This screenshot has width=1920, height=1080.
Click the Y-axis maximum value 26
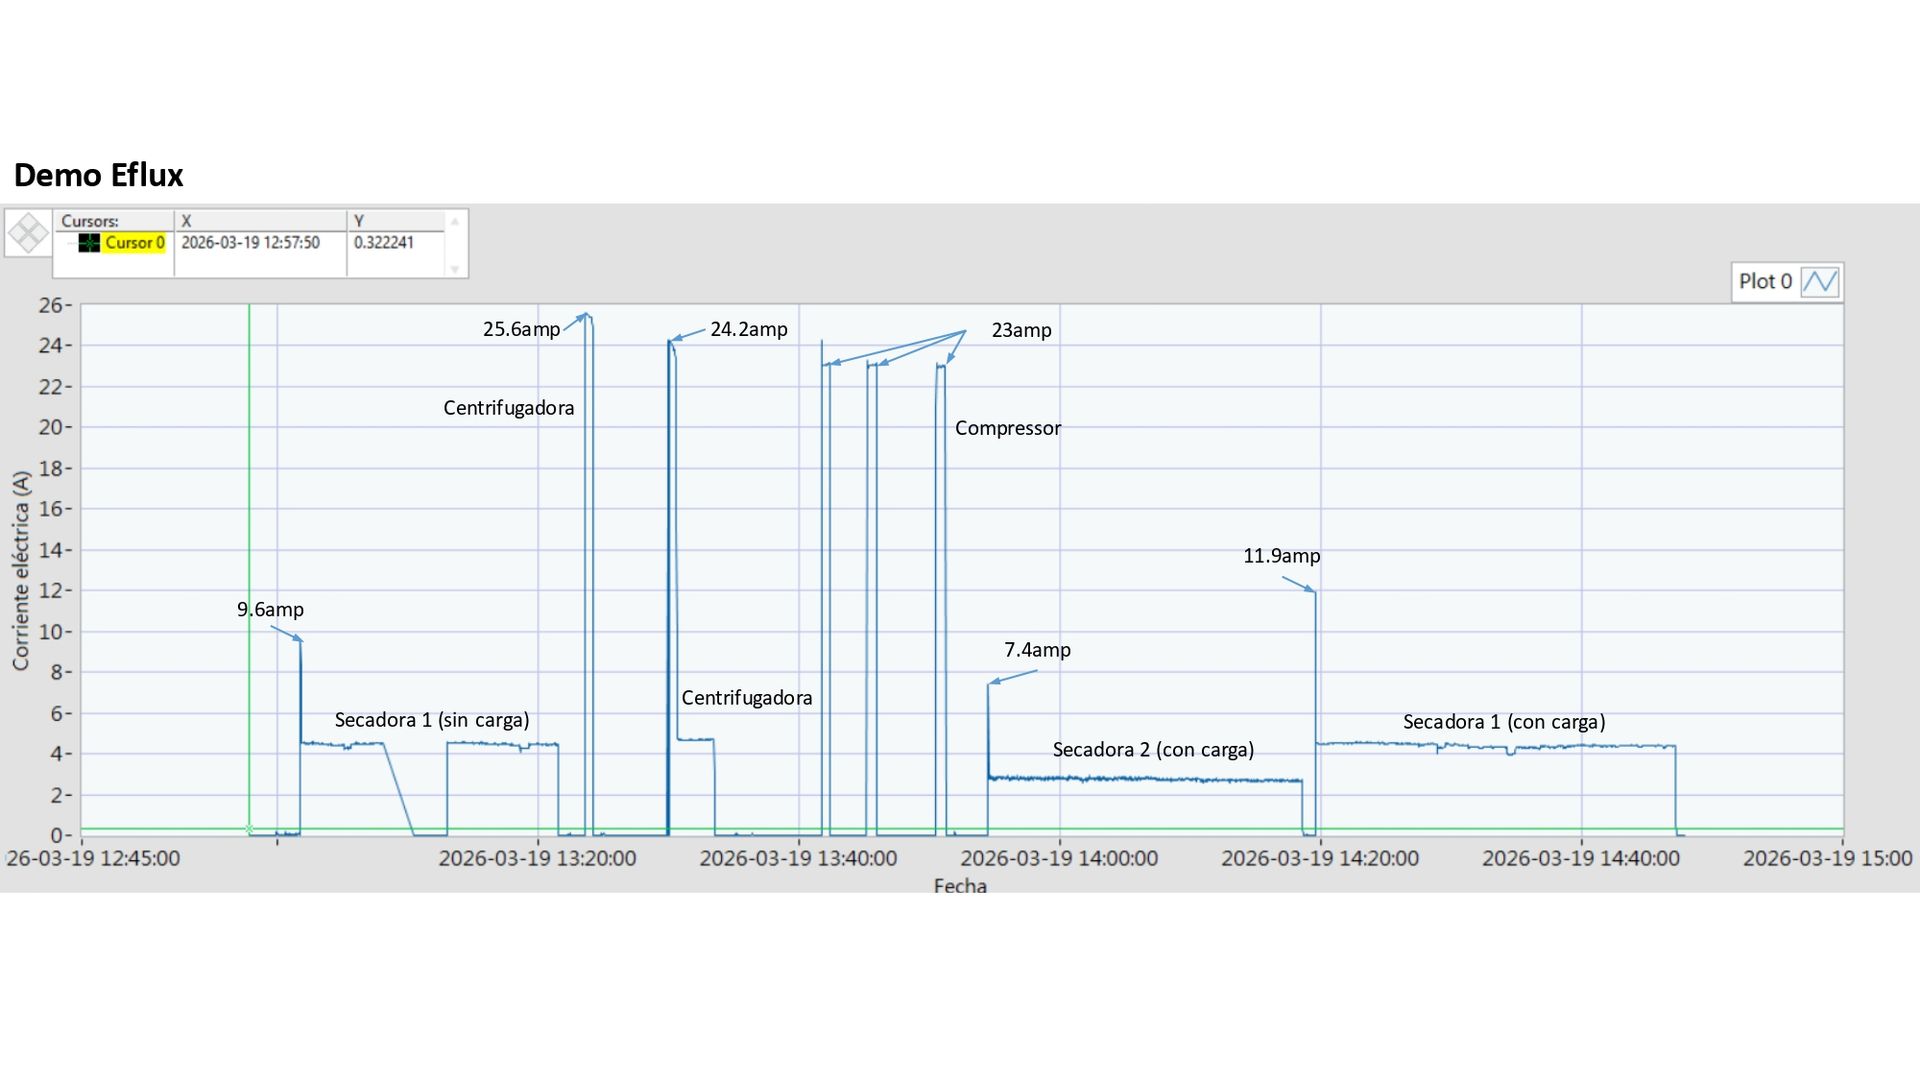pos(51,305)
